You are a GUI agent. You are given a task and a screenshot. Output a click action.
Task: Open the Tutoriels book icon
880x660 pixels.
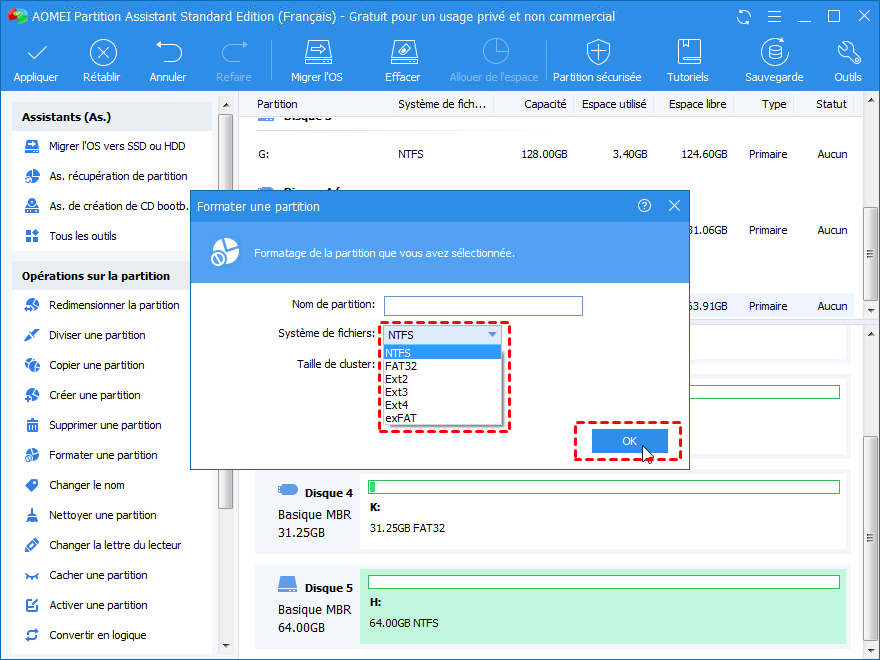pos(688,52)
